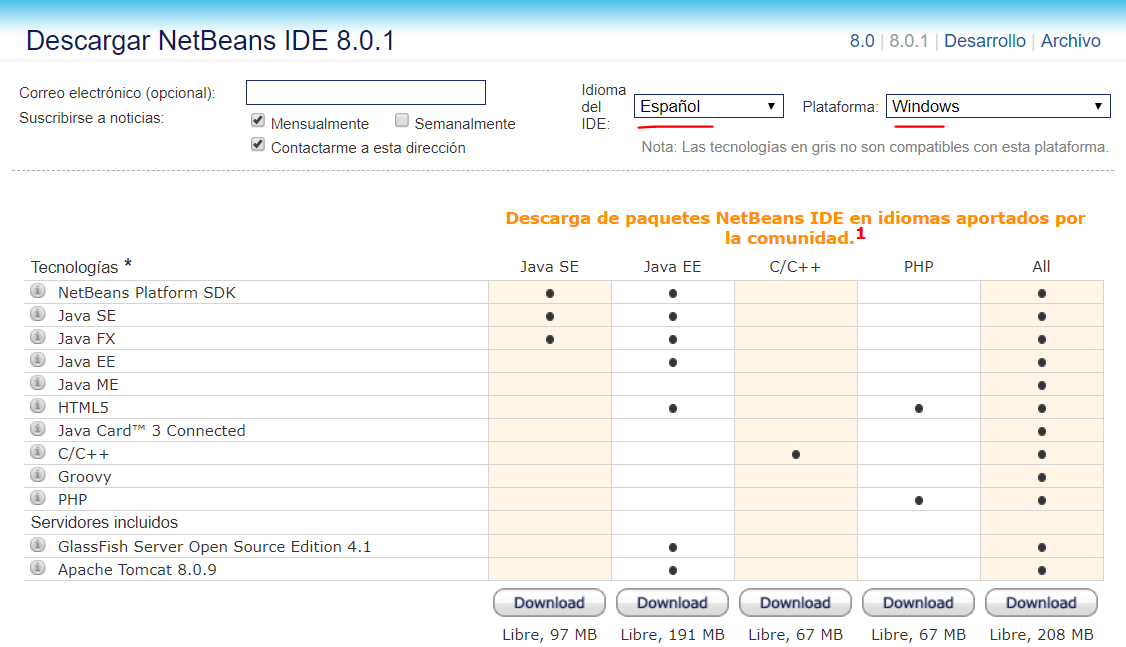Click the Java Card 3 Connected label

(x=152, y=430)
